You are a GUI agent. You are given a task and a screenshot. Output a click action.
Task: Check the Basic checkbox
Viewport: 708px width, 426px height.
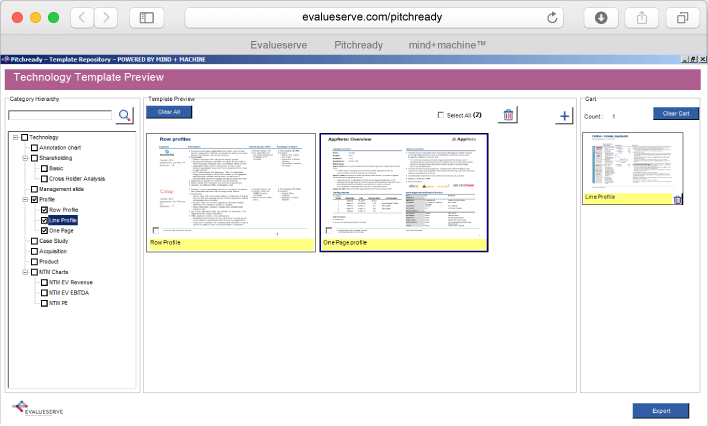[x=44, y=169]
